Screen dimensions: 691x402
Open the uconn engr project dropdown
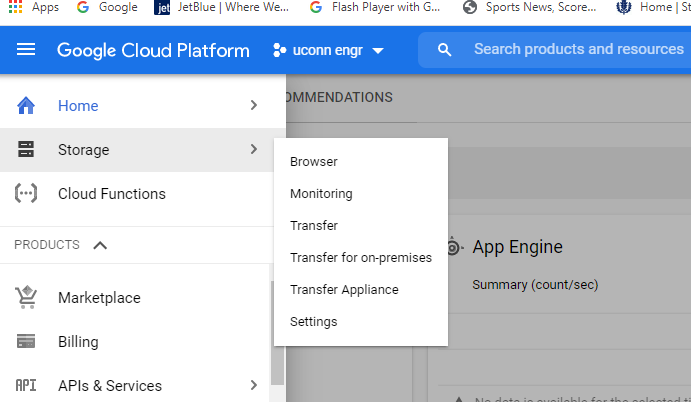(328, 50)
